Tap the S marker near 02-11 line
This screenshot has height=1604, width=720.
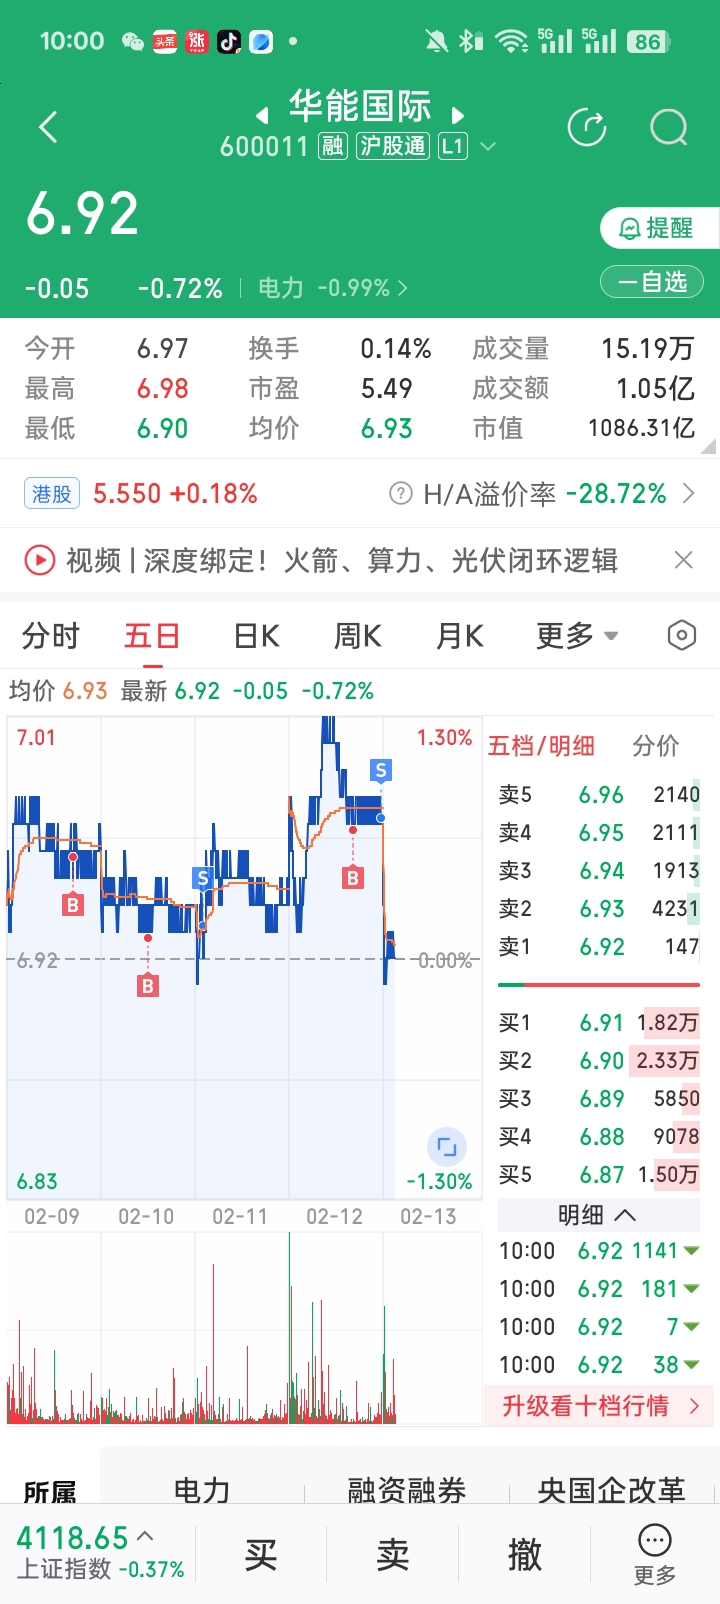pyautogui.click(x=203, y=878)
